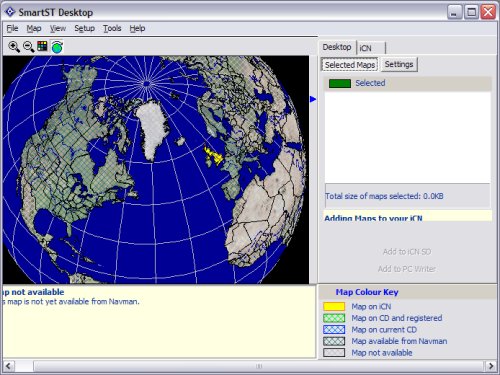Viewport: 500px width, 375px height.
Task: Click the horizontal scrollbar thumb
Action: coord(259,366)
